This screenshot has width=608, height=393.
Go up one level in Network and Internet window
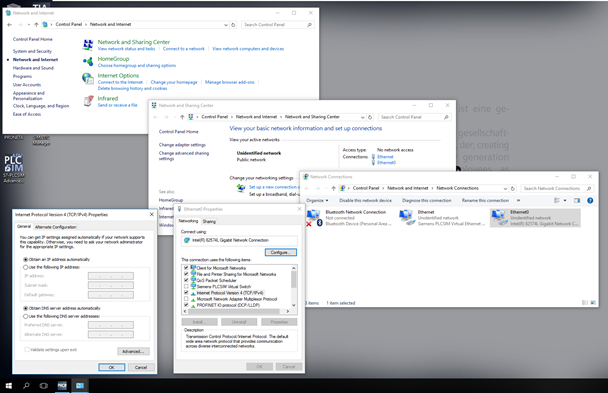(x=36, y=24)
